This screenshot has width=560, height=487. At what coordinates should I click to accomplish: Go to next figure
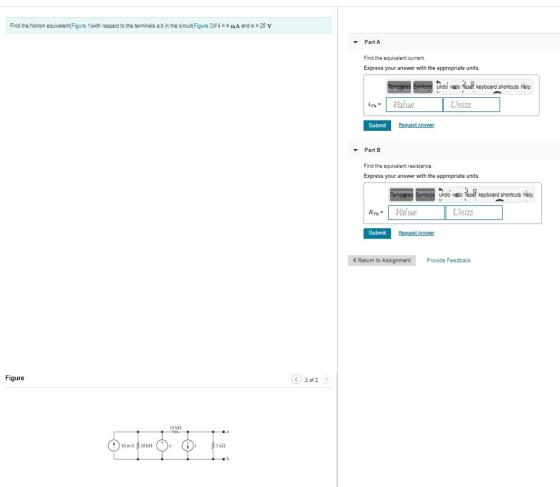[326, 379]
